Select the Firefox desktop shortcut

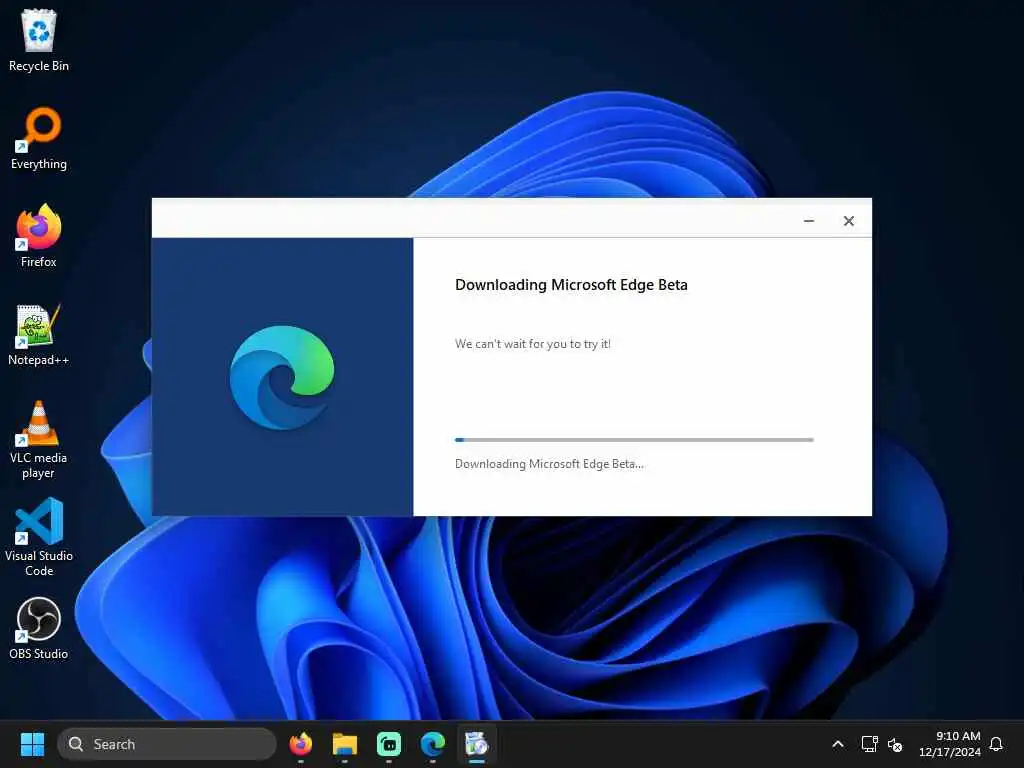[x=39, y=236]
